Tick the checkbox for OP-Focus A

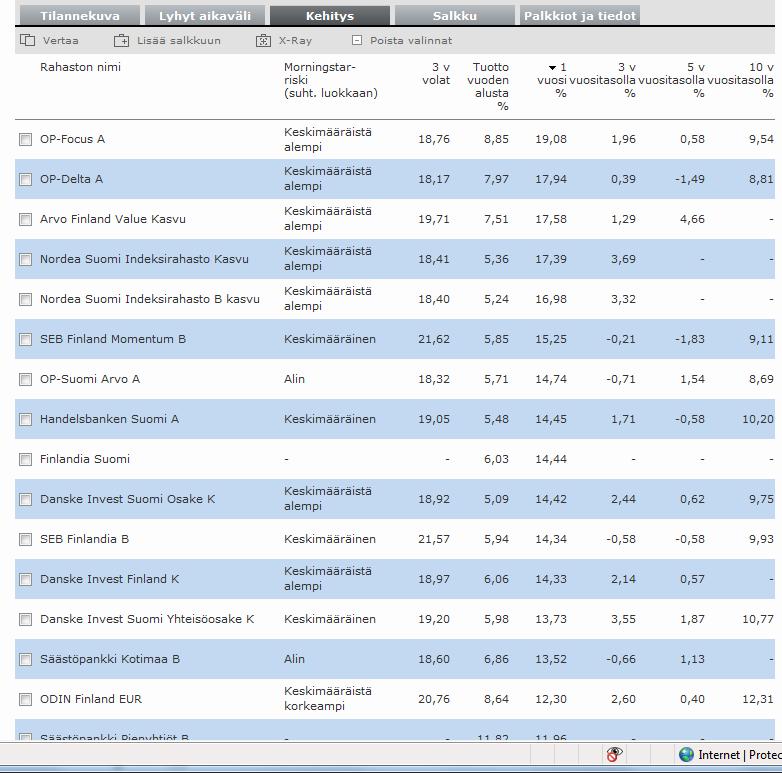point(25,139)
